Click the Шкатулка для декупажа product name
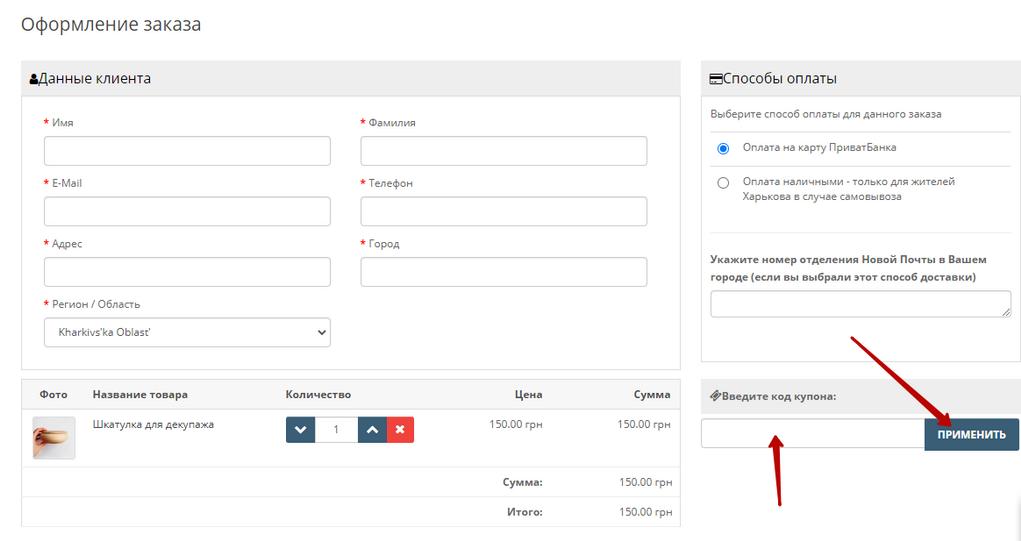 pyautogui.click(x=153, y=424)
